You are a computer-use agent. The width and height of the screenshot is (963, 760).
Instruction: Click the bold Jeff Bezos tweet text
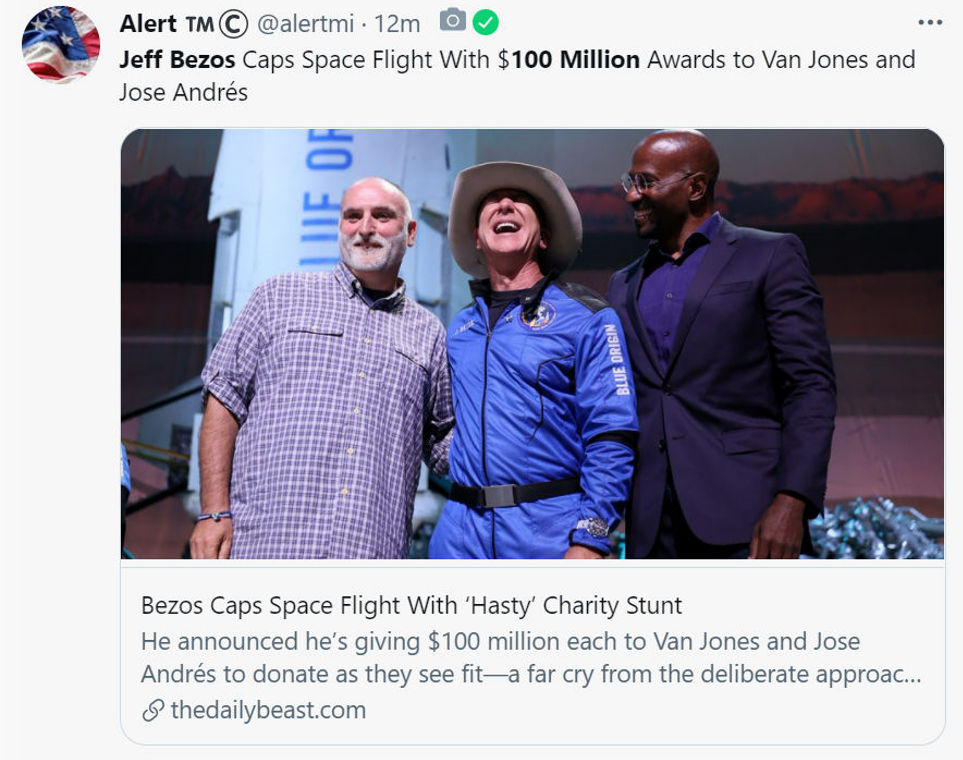(177, 59)
